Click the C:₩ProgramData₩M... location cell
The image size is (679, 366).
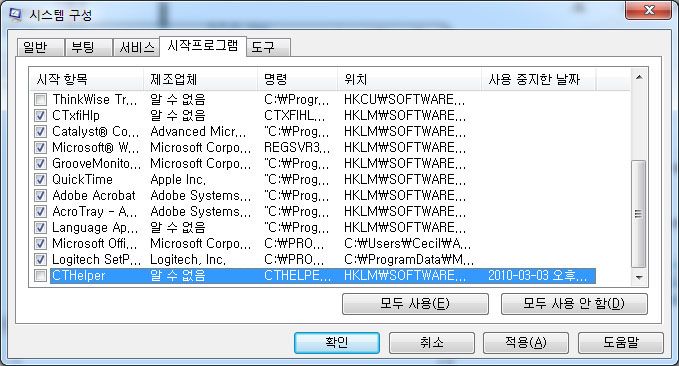click(x=409, y=260)
